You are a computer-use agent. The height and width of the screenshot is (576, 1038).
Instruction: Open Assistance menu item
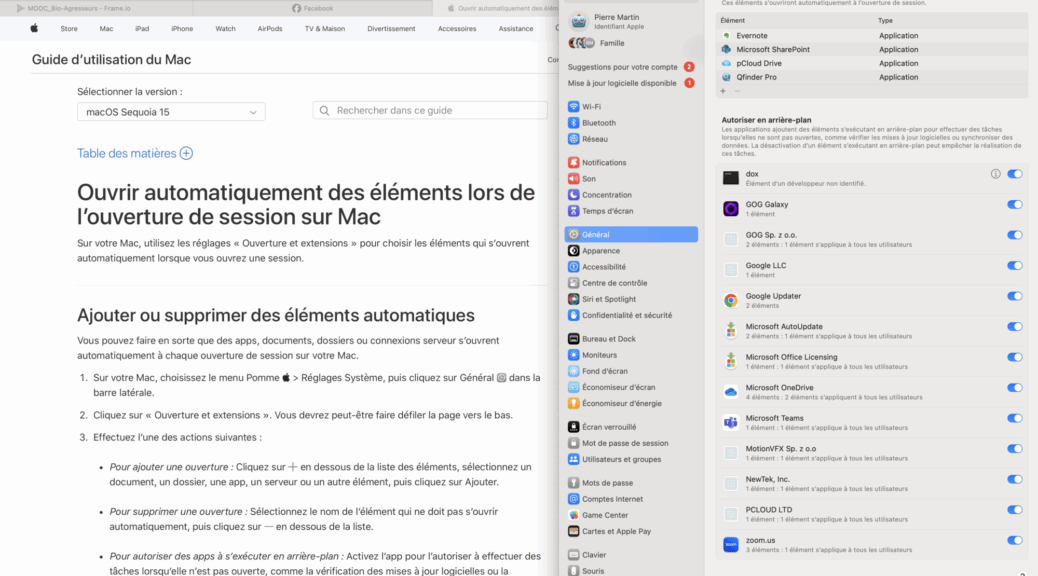[x=516, y=28]
